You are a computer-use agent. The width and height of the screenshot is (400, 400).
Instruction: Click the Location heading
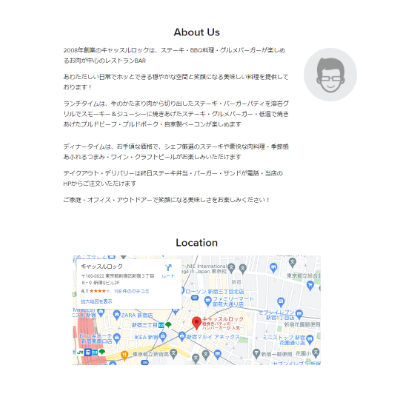[x=197, y=243]
